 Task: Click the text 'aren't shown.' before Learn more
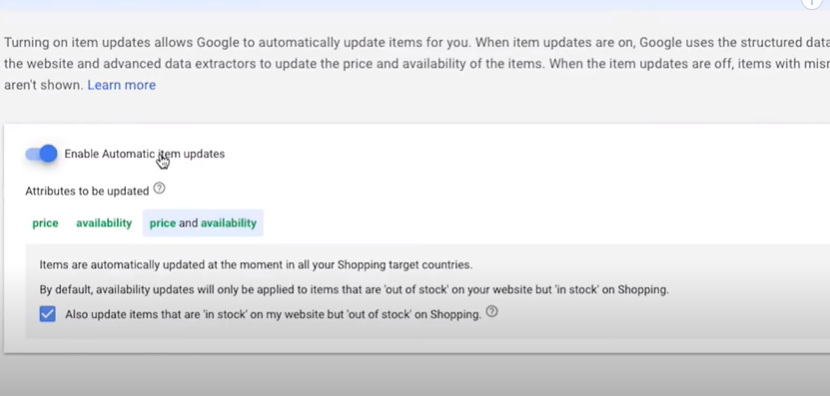coord(43,85)
